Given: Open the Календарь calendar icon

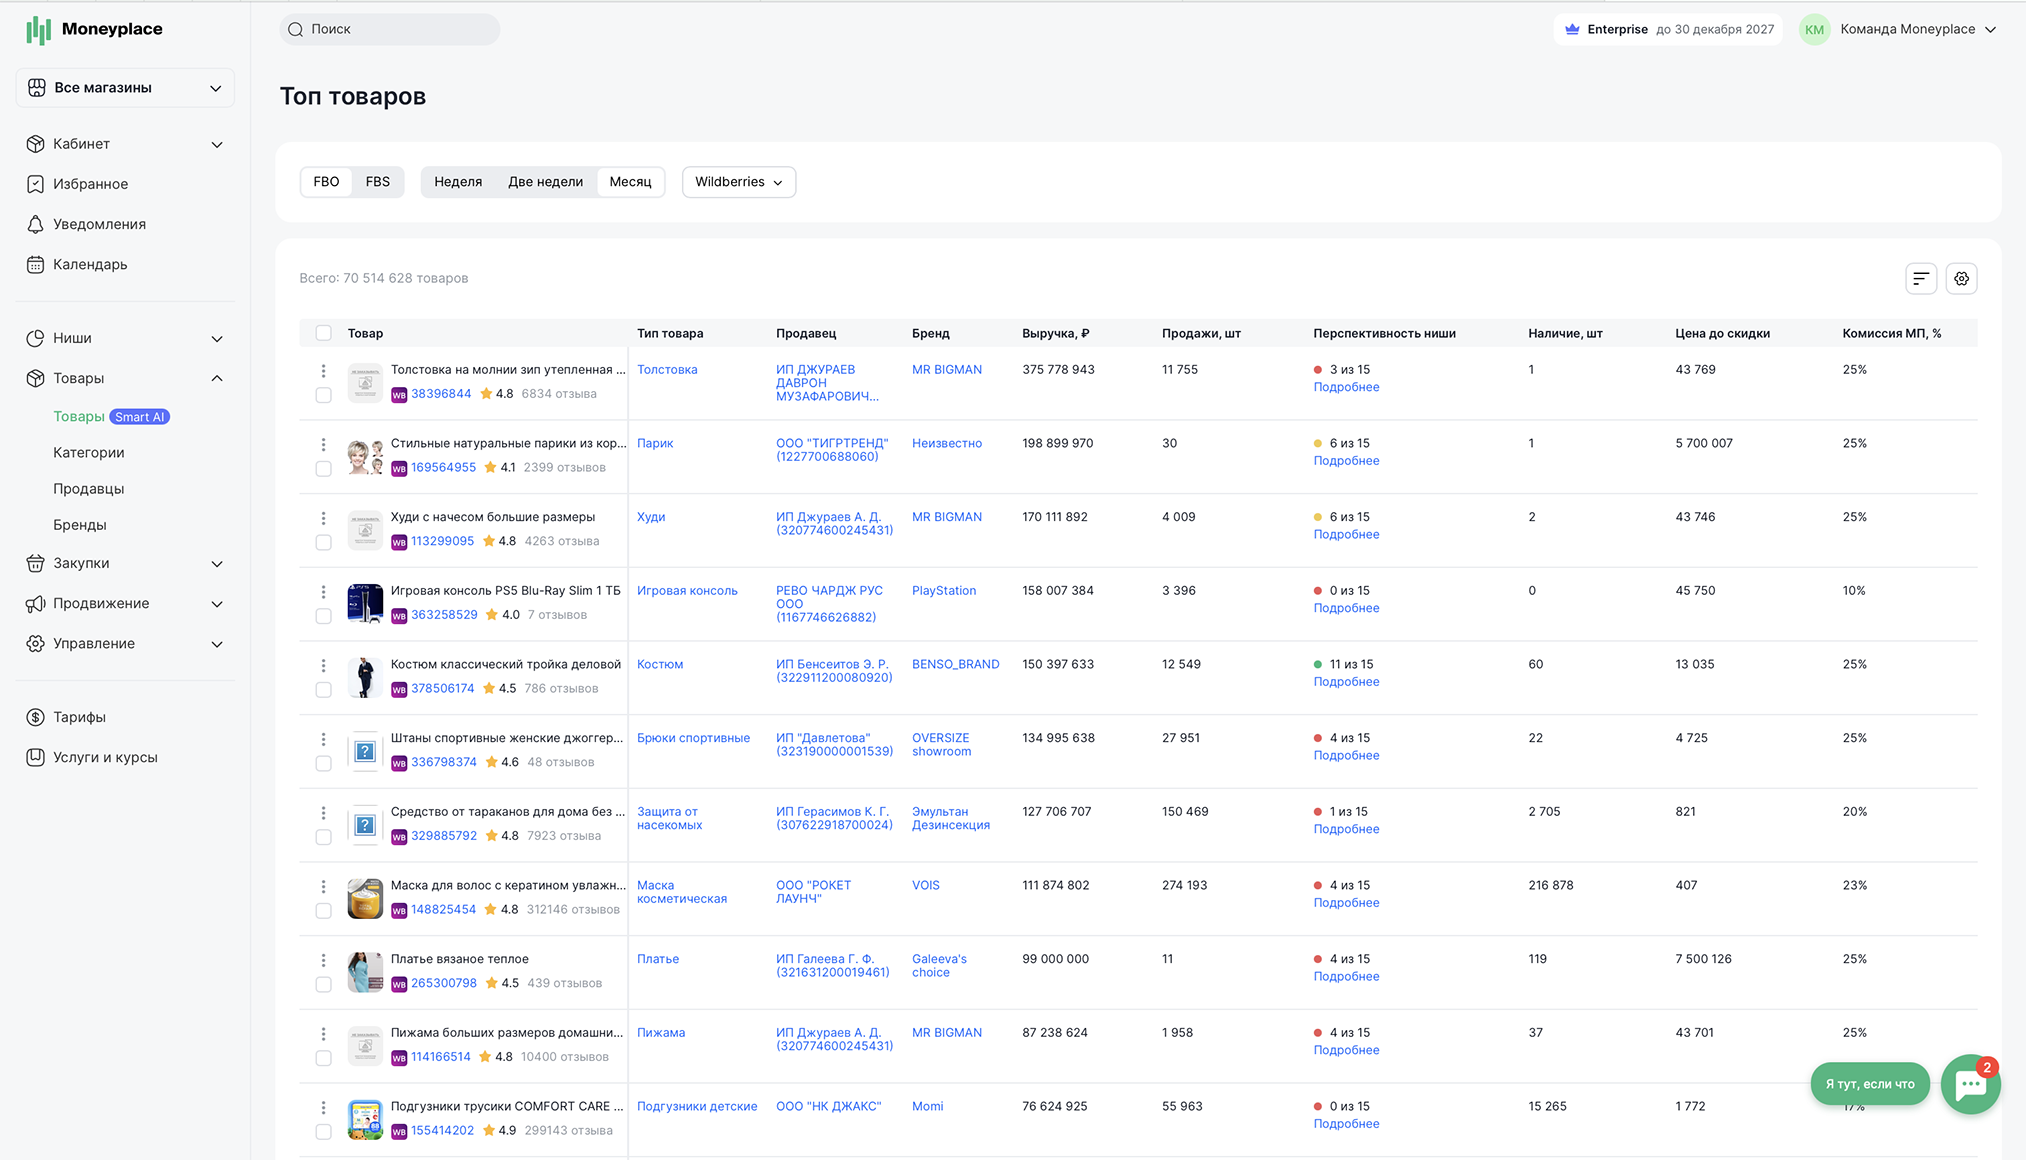Looking at the screenshot, I should click(36, 264).
